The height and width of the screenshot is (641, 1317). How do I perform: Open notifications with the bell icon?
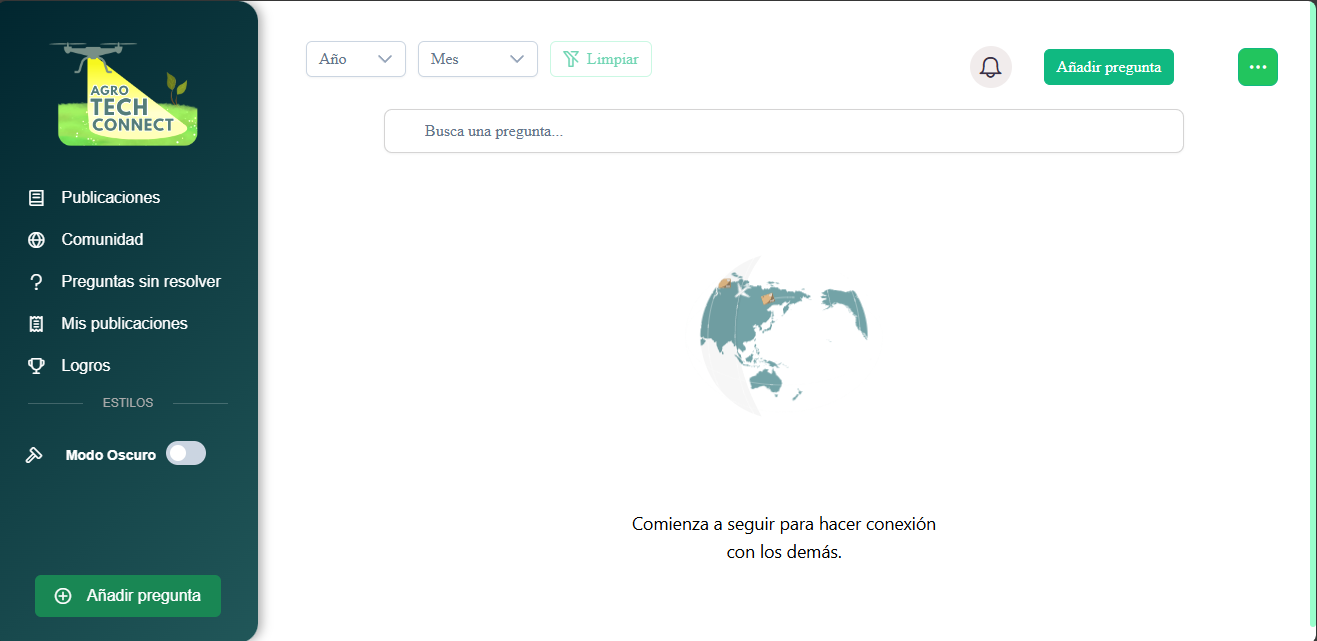click(990, 67)
